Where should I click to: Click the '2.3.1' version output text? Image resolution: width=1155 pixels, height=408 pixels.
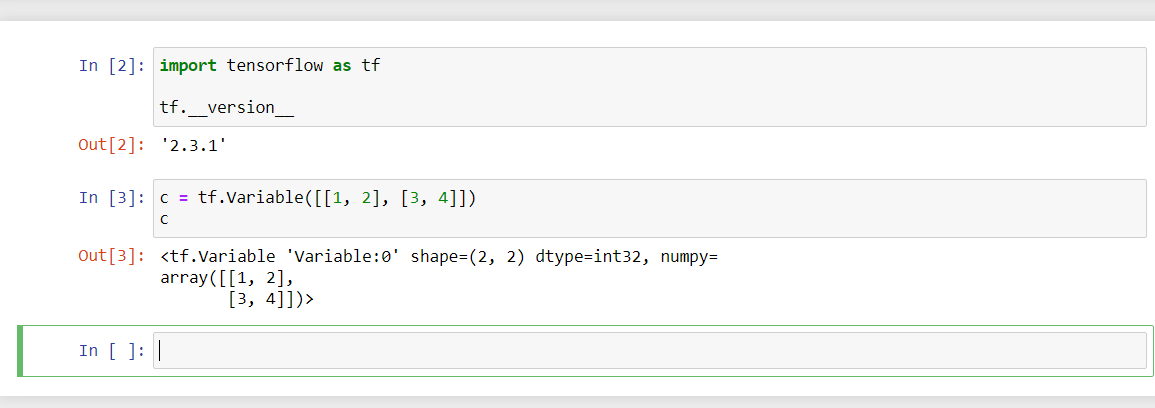pyautogui.click(x=192, y=145)
